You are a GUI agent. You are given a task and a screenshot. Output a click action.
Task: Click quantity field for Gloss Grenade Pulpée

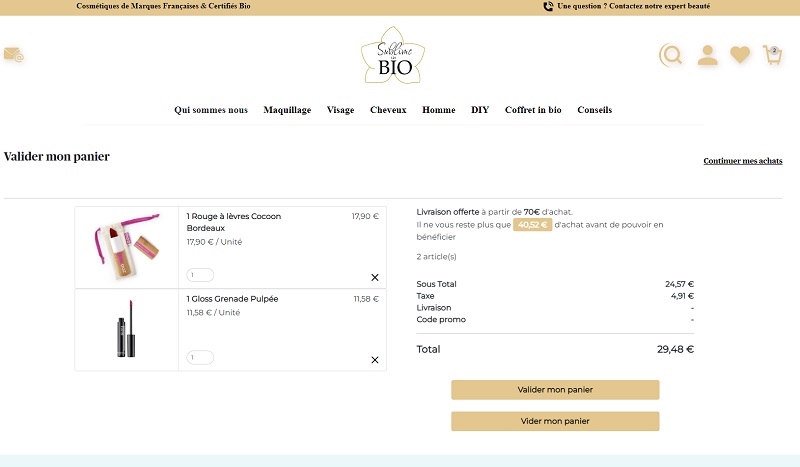click(200, 357)
